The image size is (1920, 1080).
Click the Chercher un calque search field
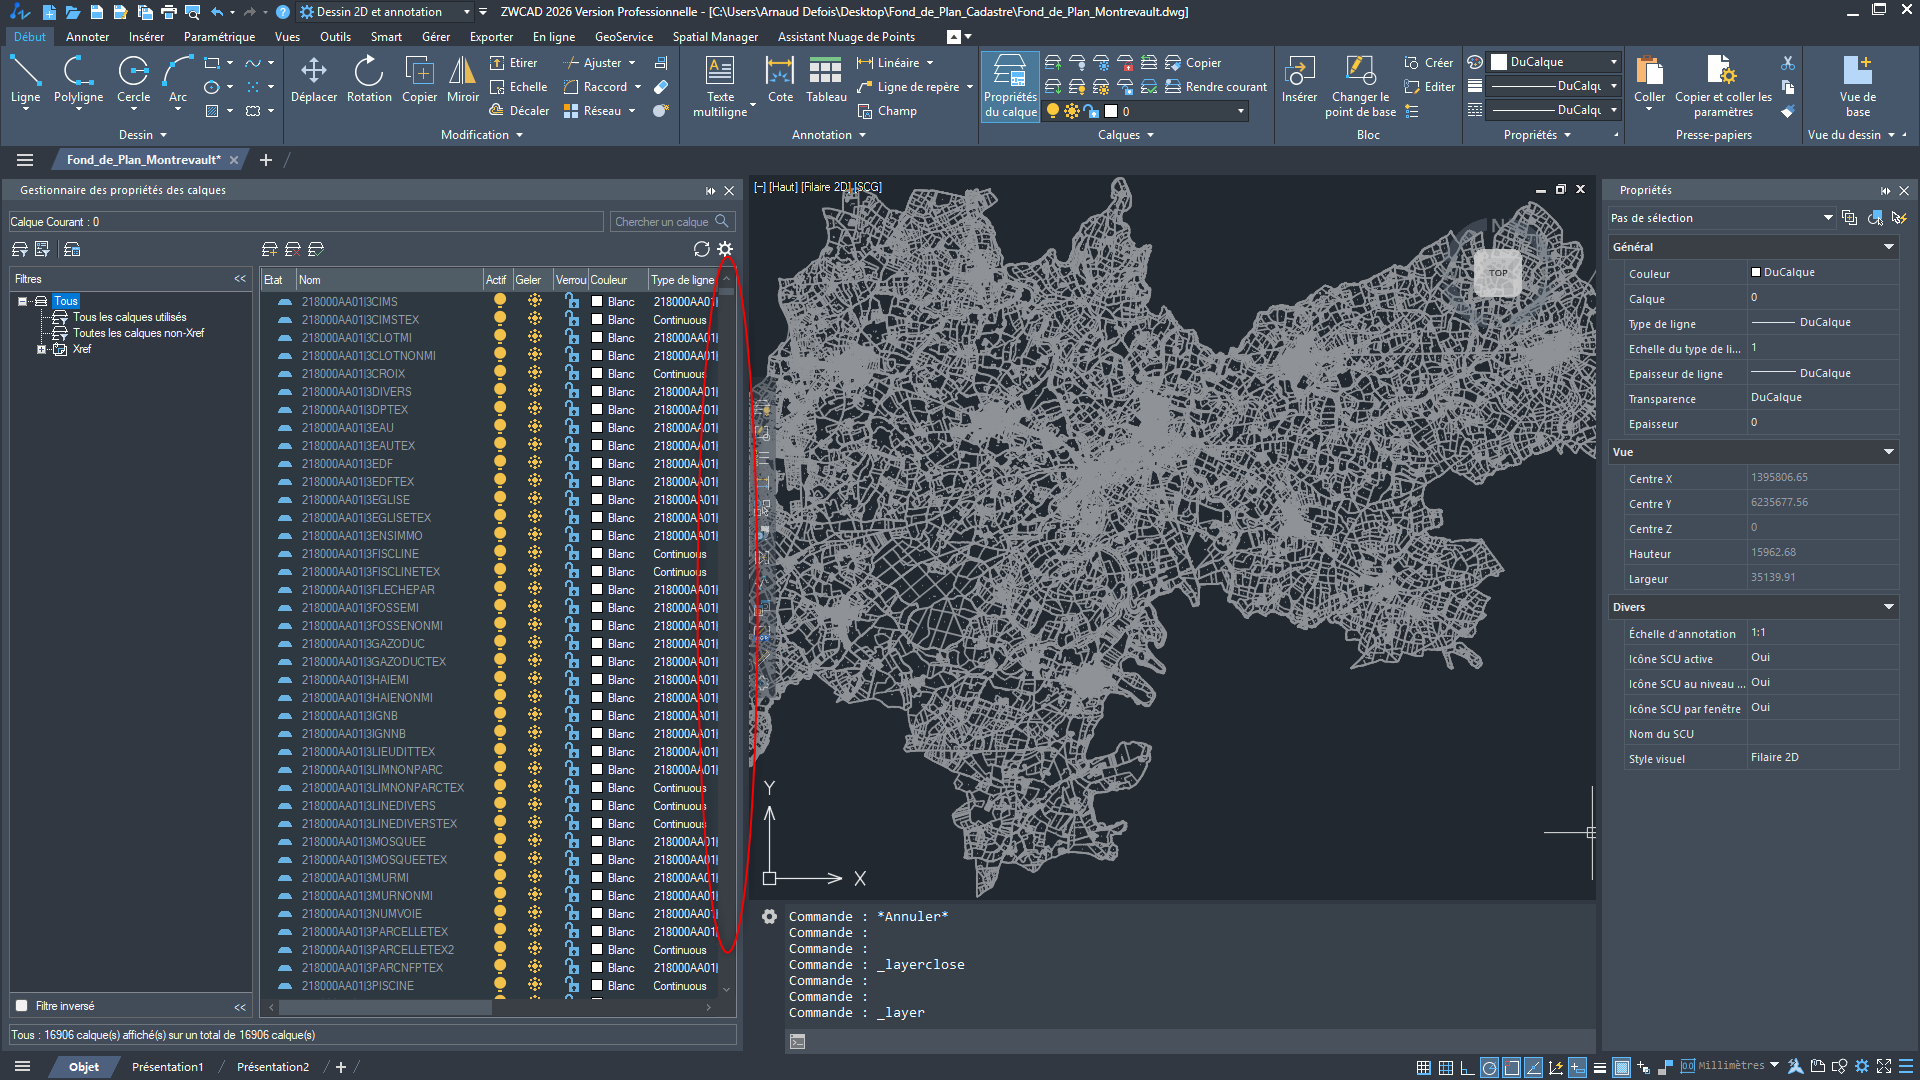tap(662, 222)
